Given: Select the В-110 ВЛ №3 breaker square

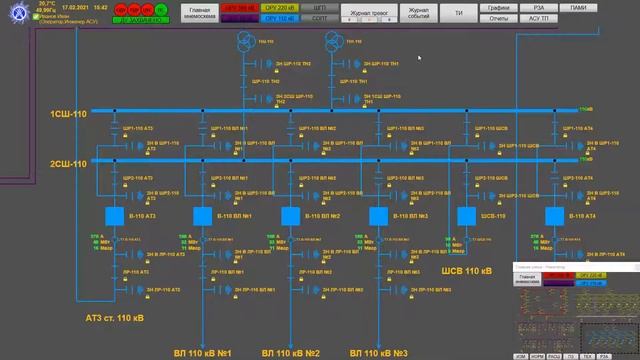Looking at the screenshot, I should click(378, 216).
